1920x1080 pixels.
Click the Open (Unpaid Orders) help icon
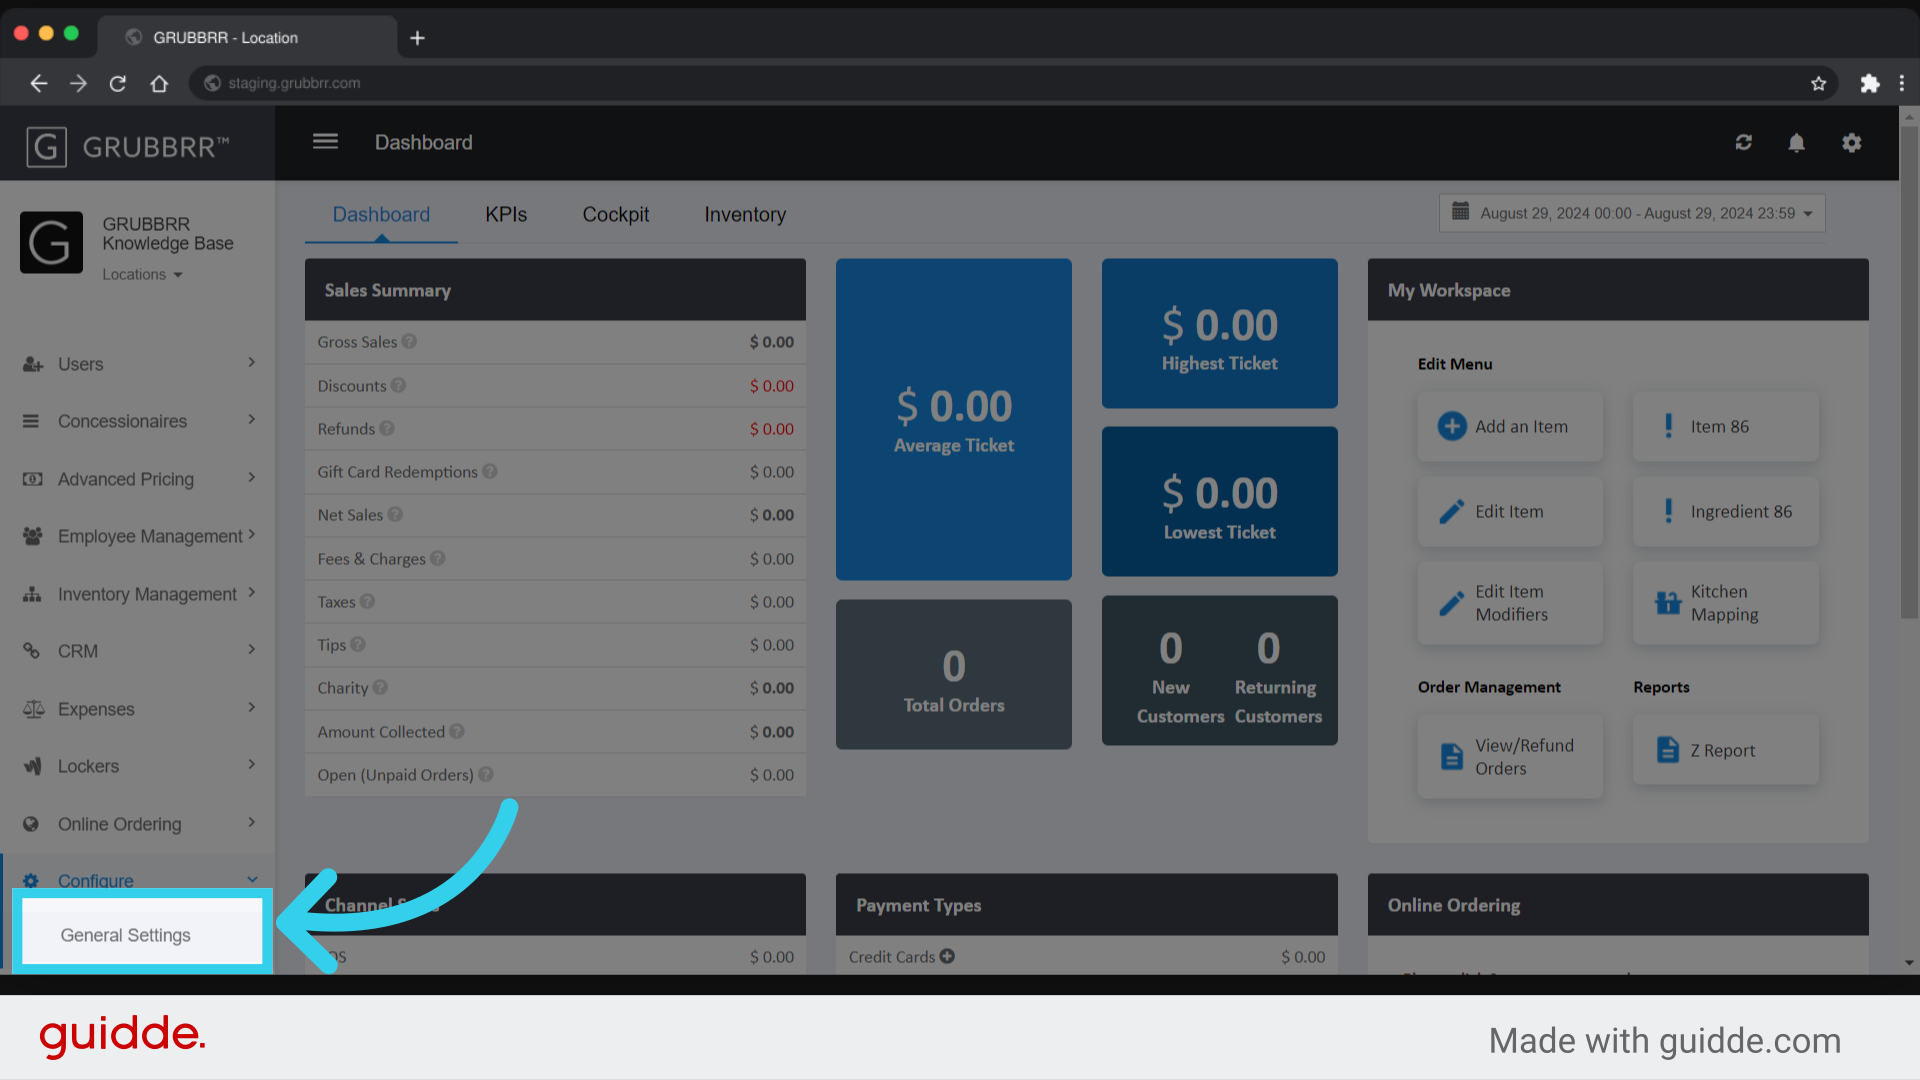pyautogui.click(x=486, y=774)
